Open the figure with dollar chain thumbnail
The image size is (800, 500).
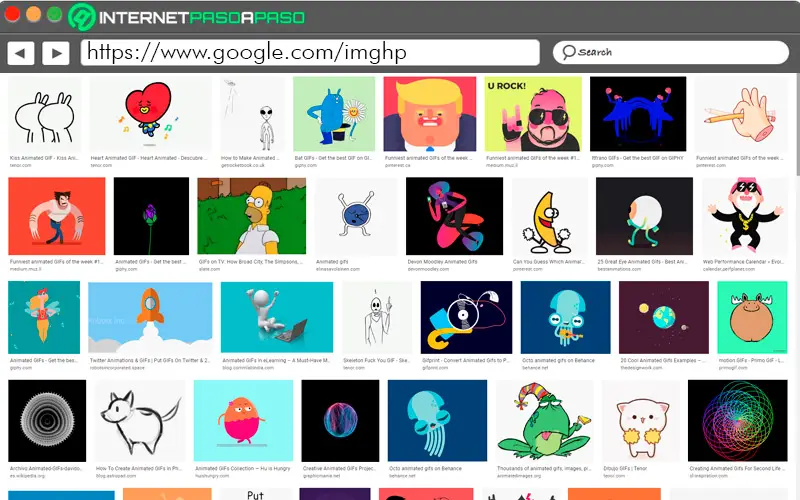tap(744, 216)
